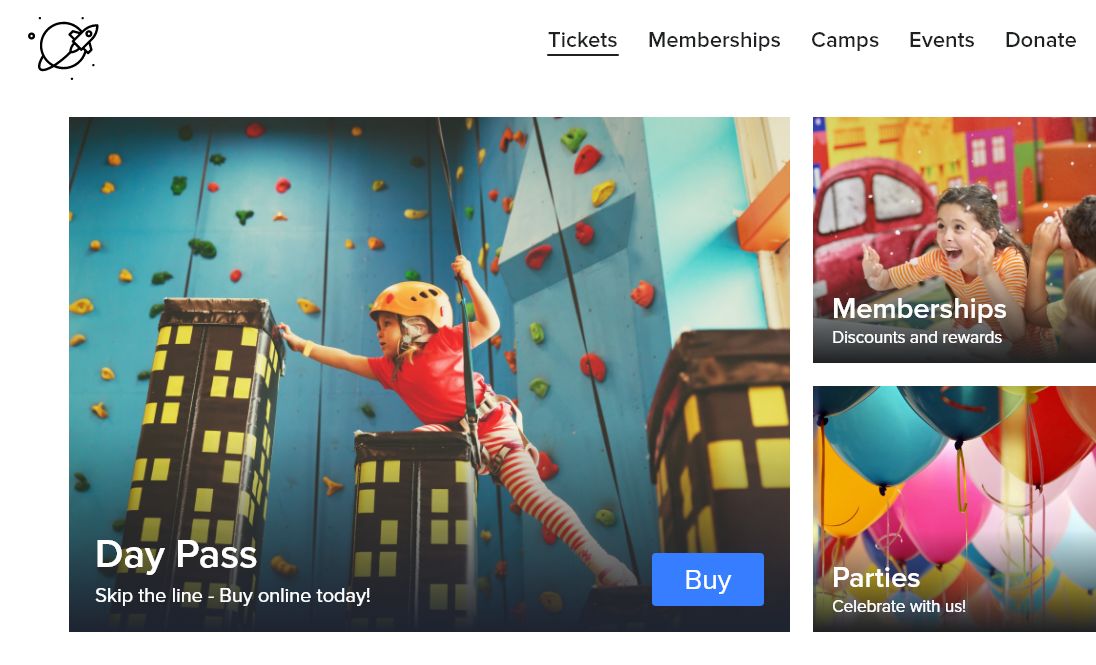Click the "Celebrate with us!" caption
1096x665 pixels.
click(x=898, y=606)
